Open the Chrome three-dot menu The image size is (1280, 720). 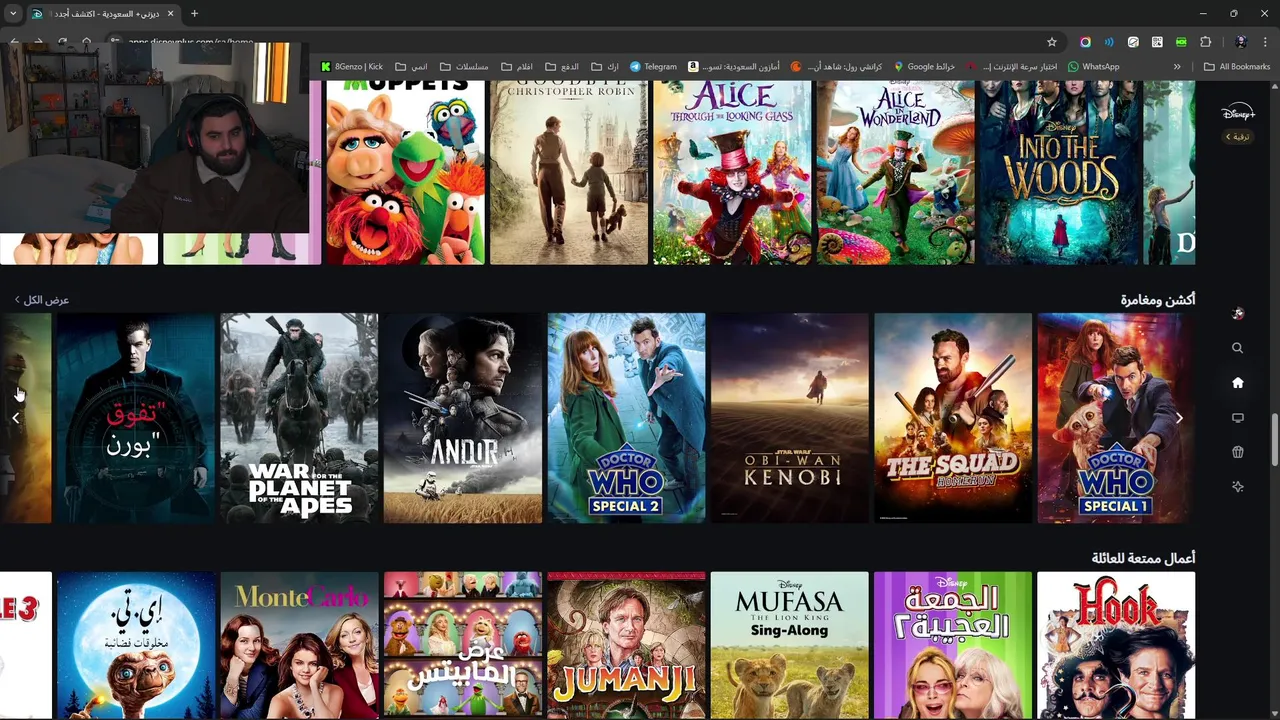click(x=1265, y=42)
